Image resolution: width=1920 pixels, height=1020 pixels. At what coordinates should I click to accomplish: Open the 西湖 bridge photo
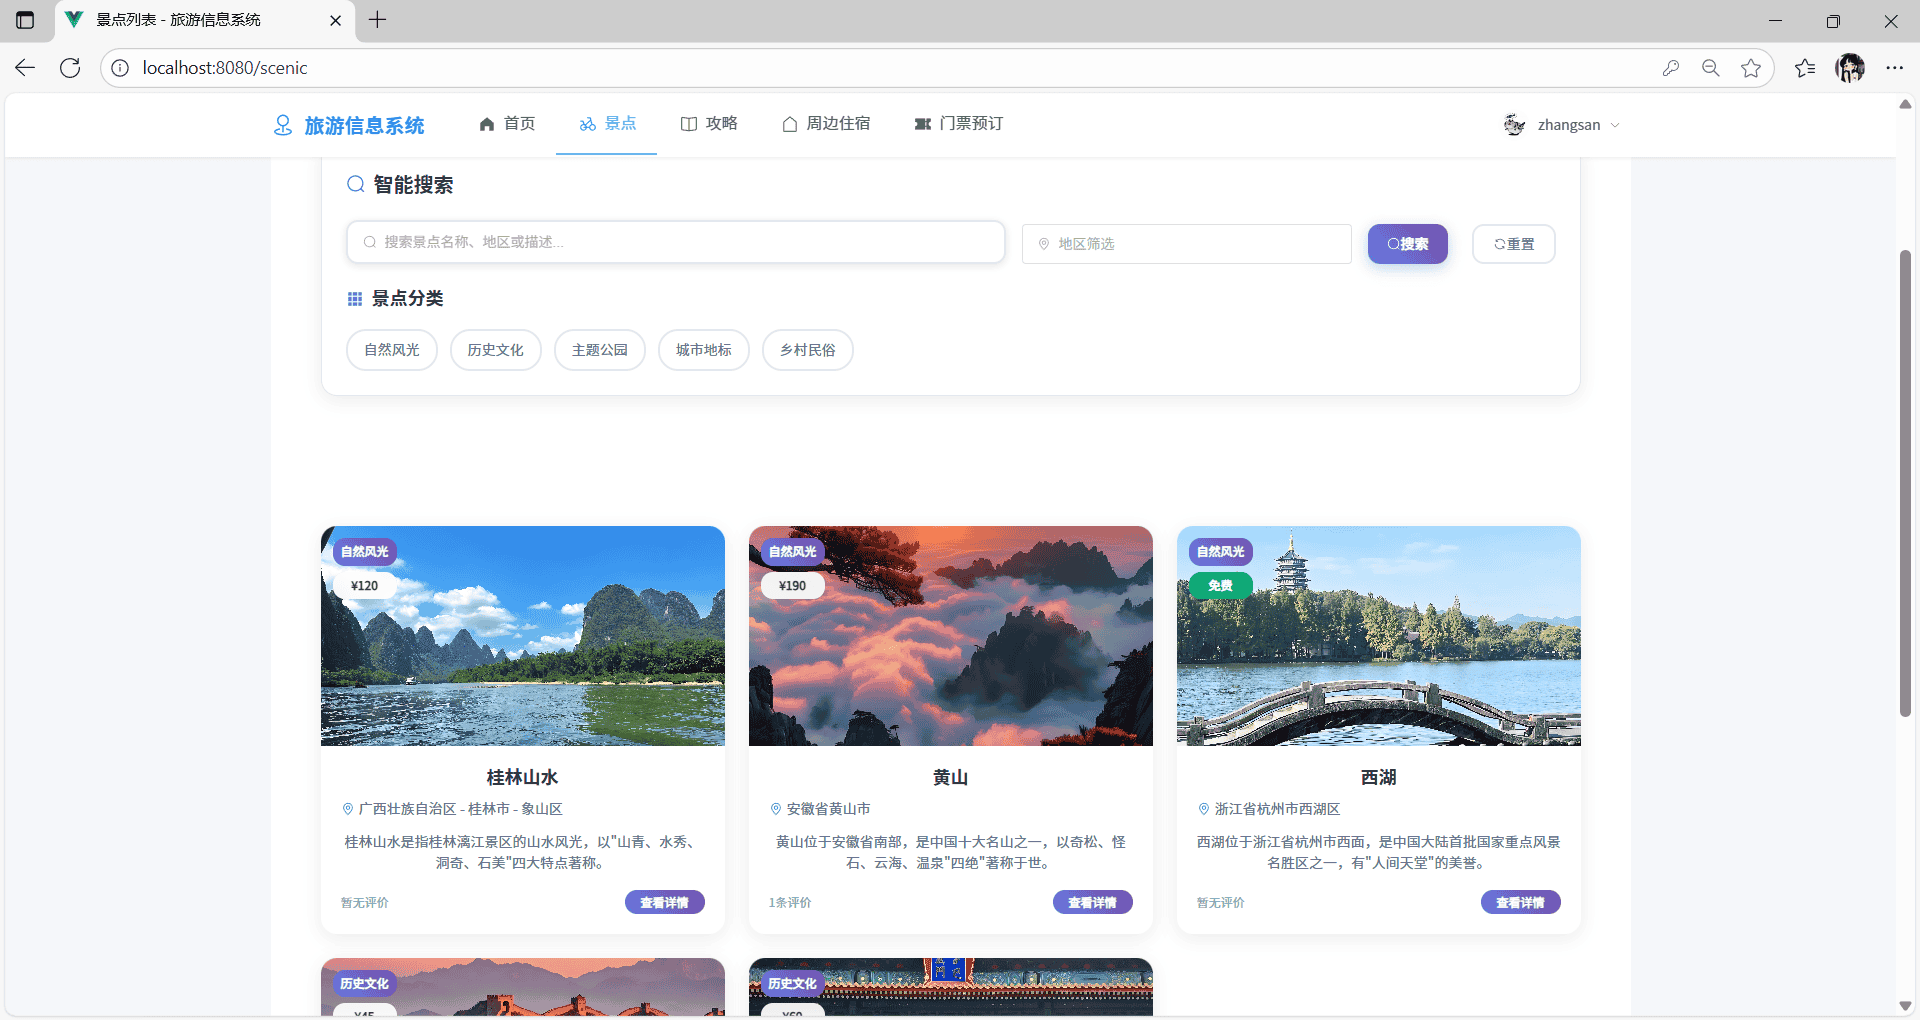[x=1379, y=636]
